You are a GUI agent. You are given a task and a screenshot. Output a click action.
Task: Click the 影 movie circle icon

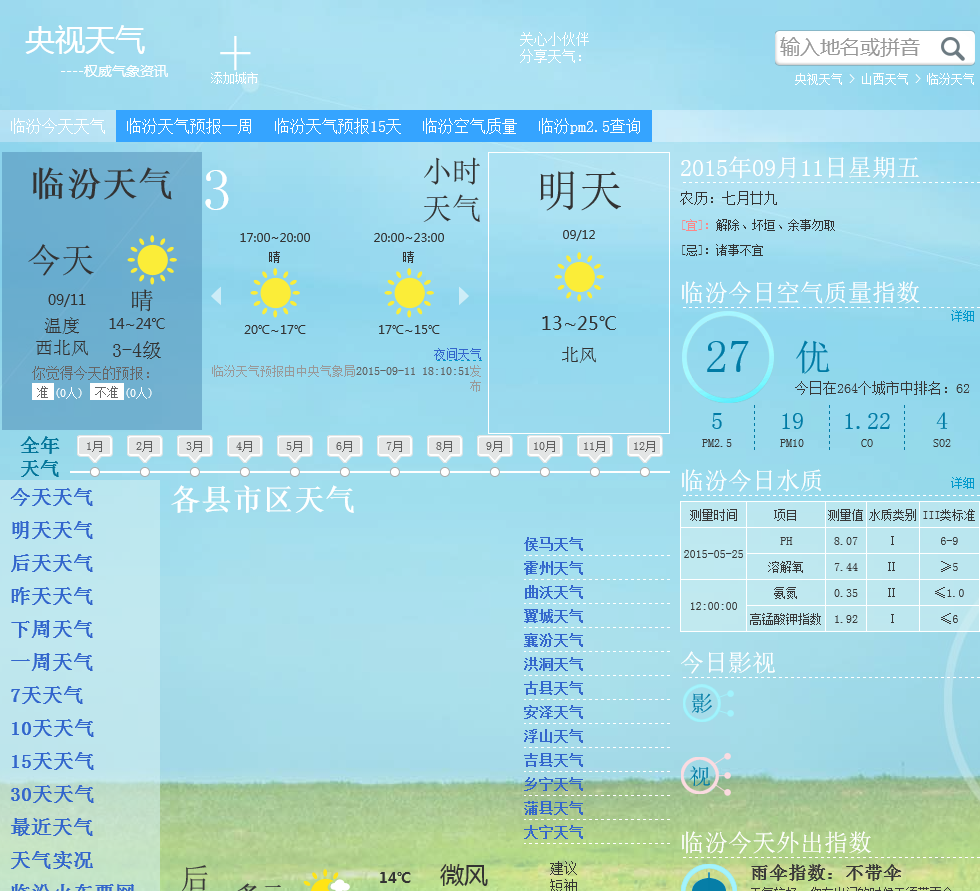701,703
